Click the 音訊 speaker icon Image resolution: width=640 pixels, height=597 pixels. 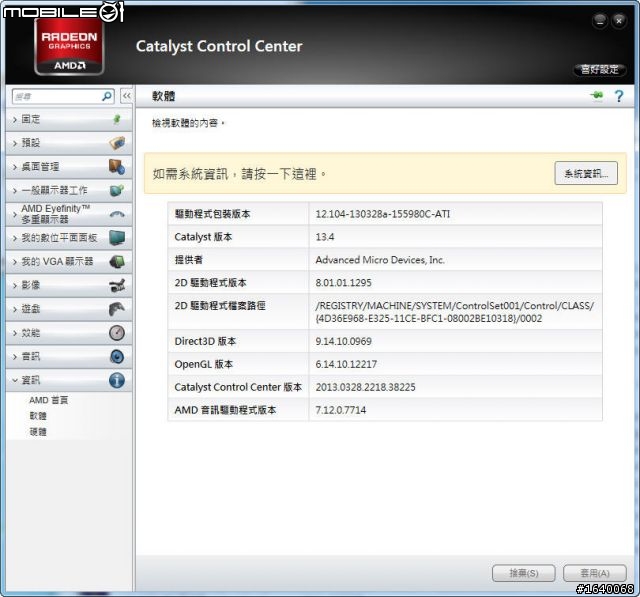[117, 356]
